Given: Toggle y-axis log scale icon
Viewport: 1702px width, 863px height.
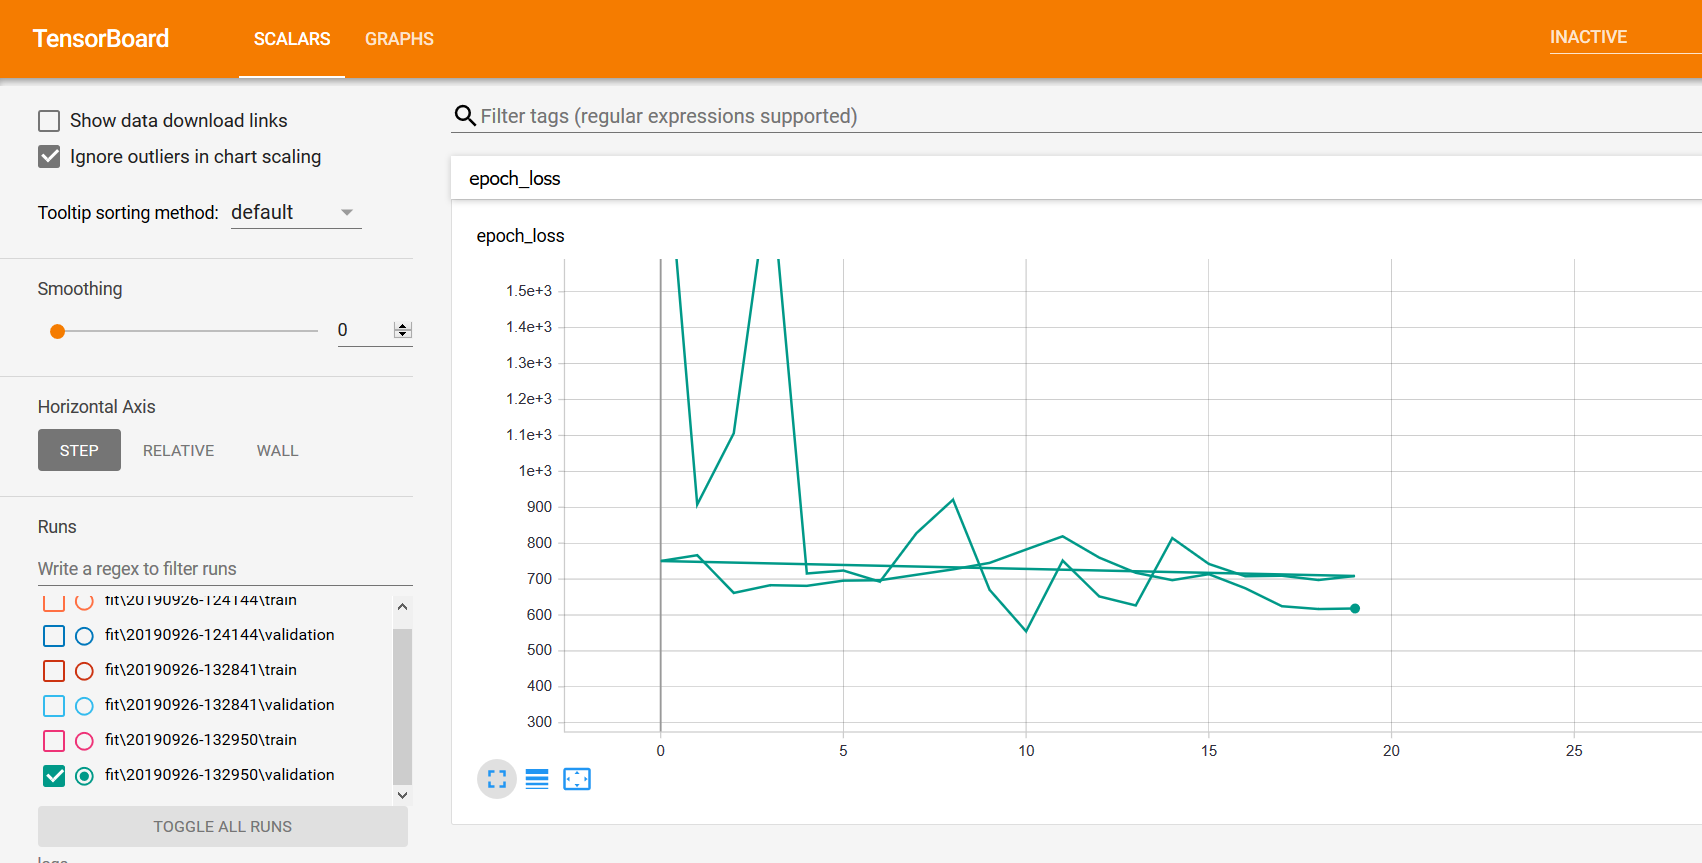Looking at the screenshot, I should [537, 779].
